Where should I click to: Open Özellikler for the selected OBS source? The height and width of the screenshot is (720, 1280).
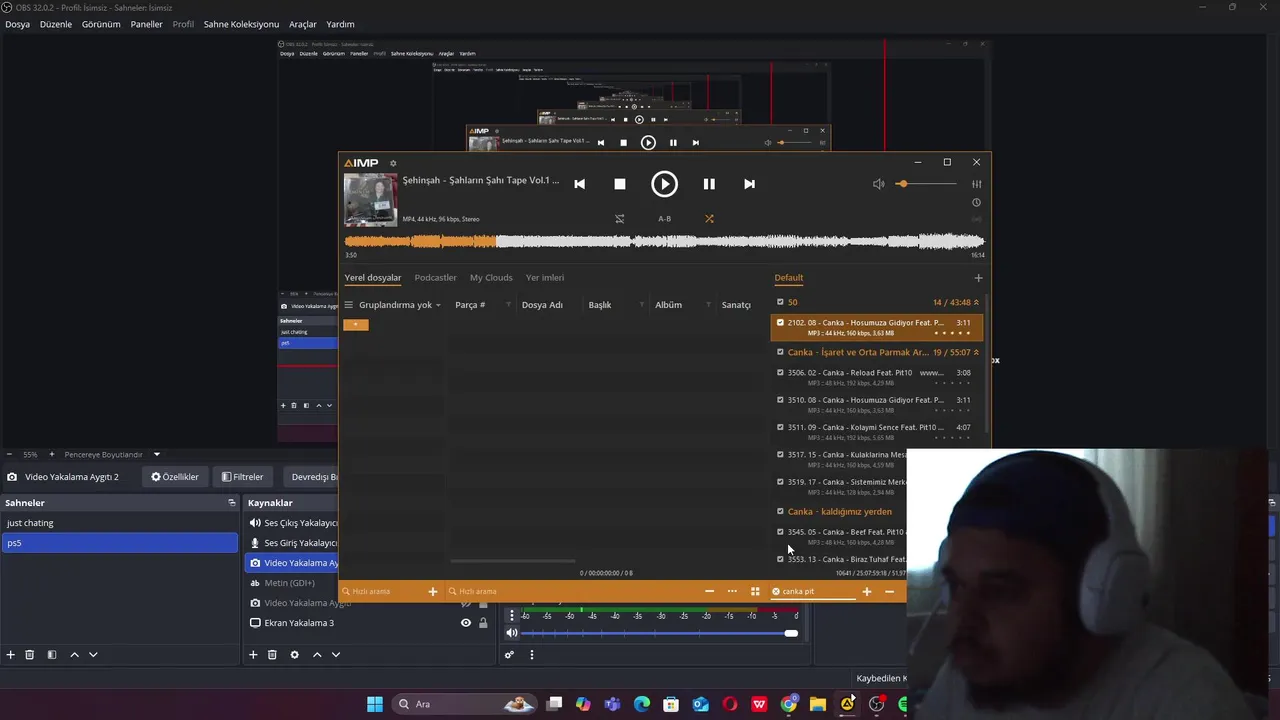(x=175, y=477)
